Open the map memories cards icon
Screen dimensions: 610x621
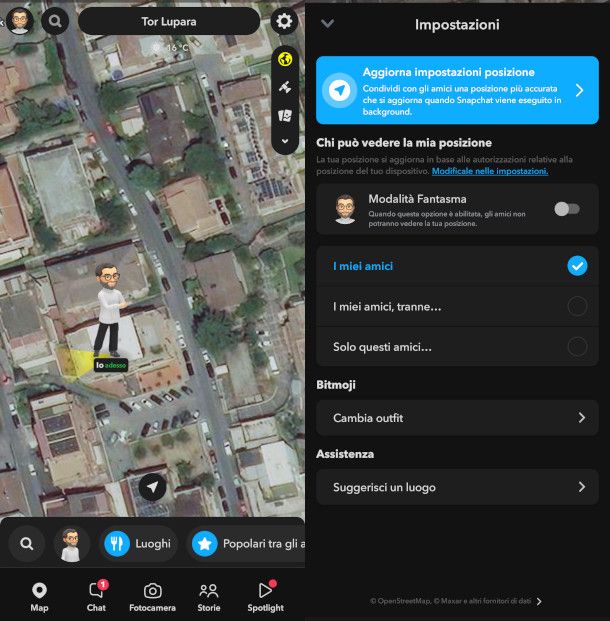285,115
